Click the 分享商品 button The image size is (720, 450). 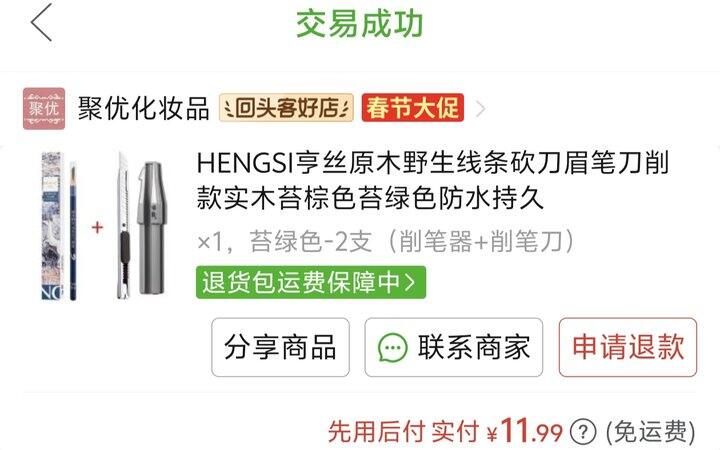pyautogui.click(x=281, y=347)
